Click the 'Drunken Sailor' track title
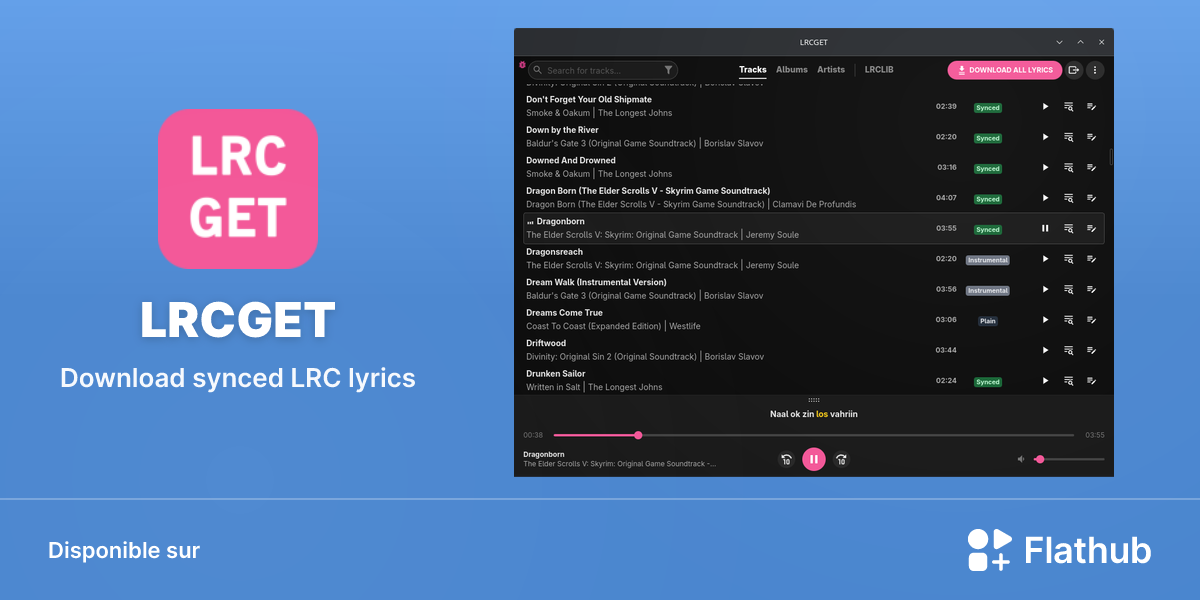 pyautogui.click(x=556, y=374)
